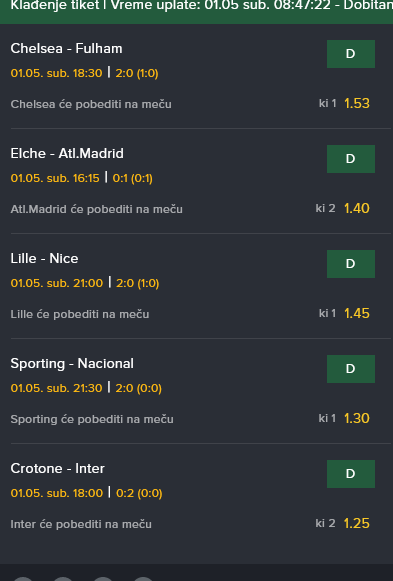The height and width of the screenshot is (581, 393).
Task: Open the Crotone - Inter match title
Action: point(57,468)
